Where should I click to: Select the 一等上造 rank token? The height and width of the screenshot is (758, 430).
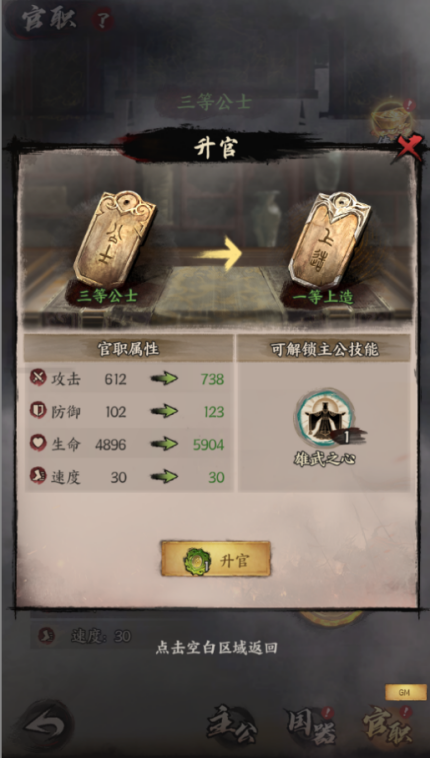(330, 240)
